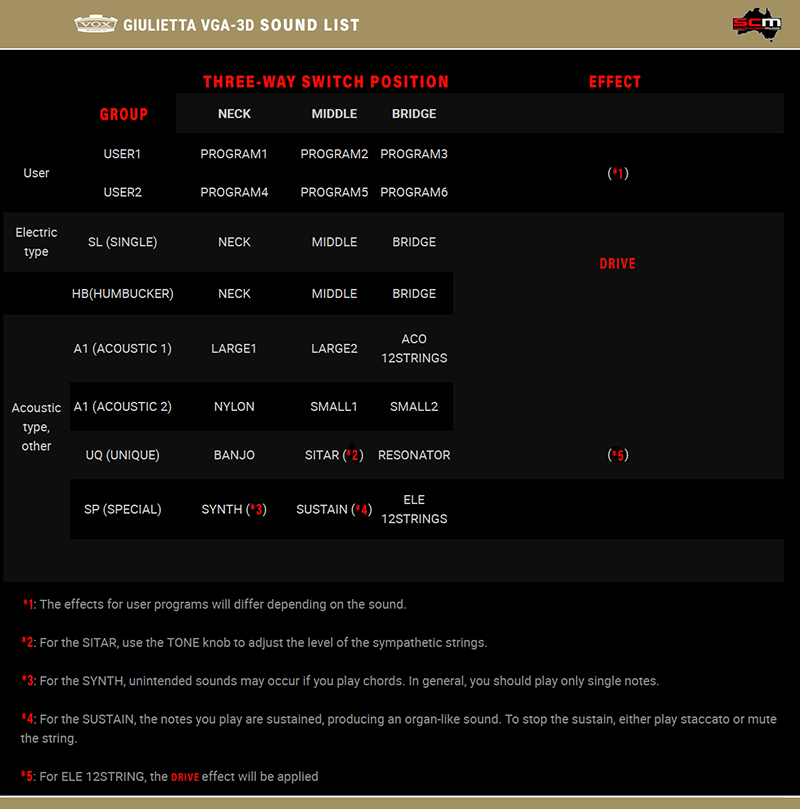Click the VOX logo in the header
This screenshot has height=809, width=800.
click(x=96, y=24)
